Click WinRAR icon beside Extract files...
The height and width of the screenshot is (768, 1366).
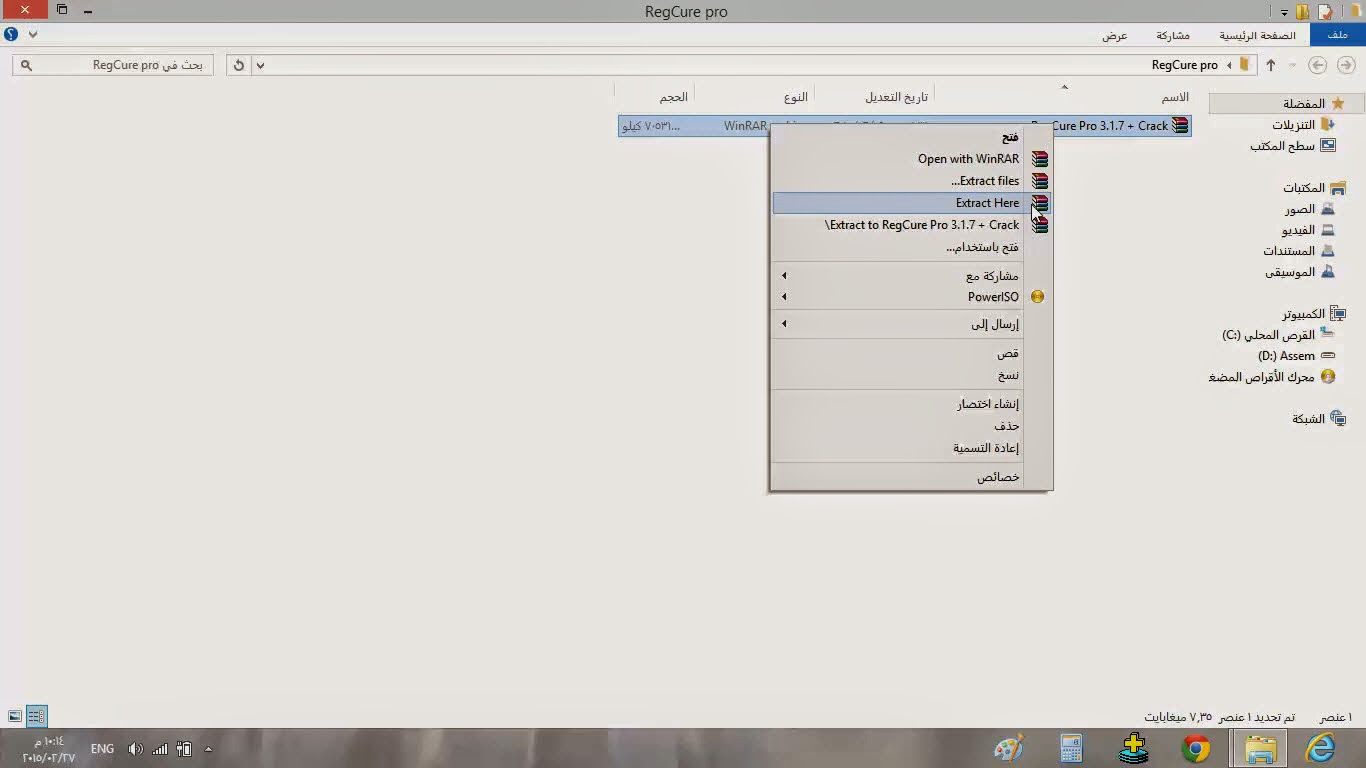[1040, 181]
